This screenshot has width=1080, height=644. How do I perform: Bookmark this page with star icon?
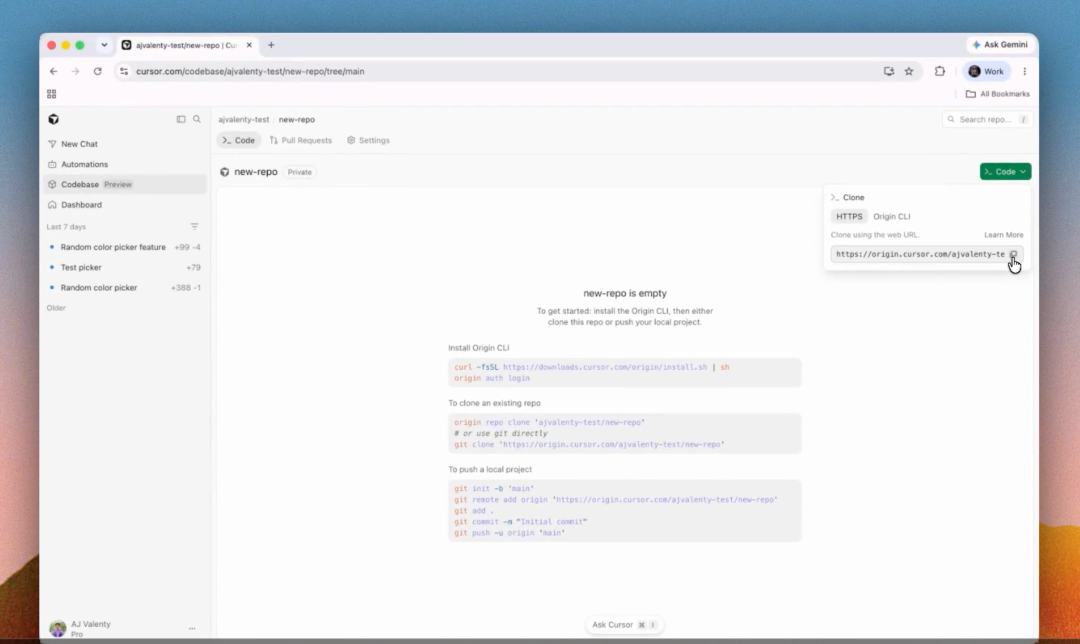pos(909,71)
